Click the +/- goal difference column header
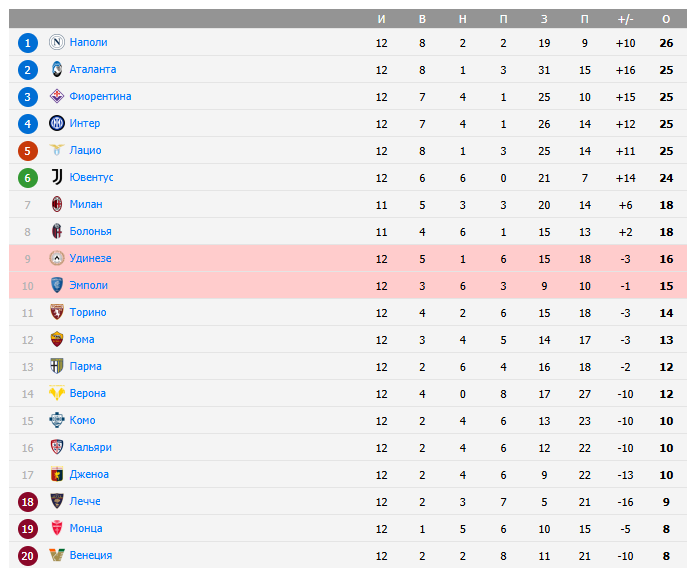The image size is (693, 581). [x=626, y=19]
